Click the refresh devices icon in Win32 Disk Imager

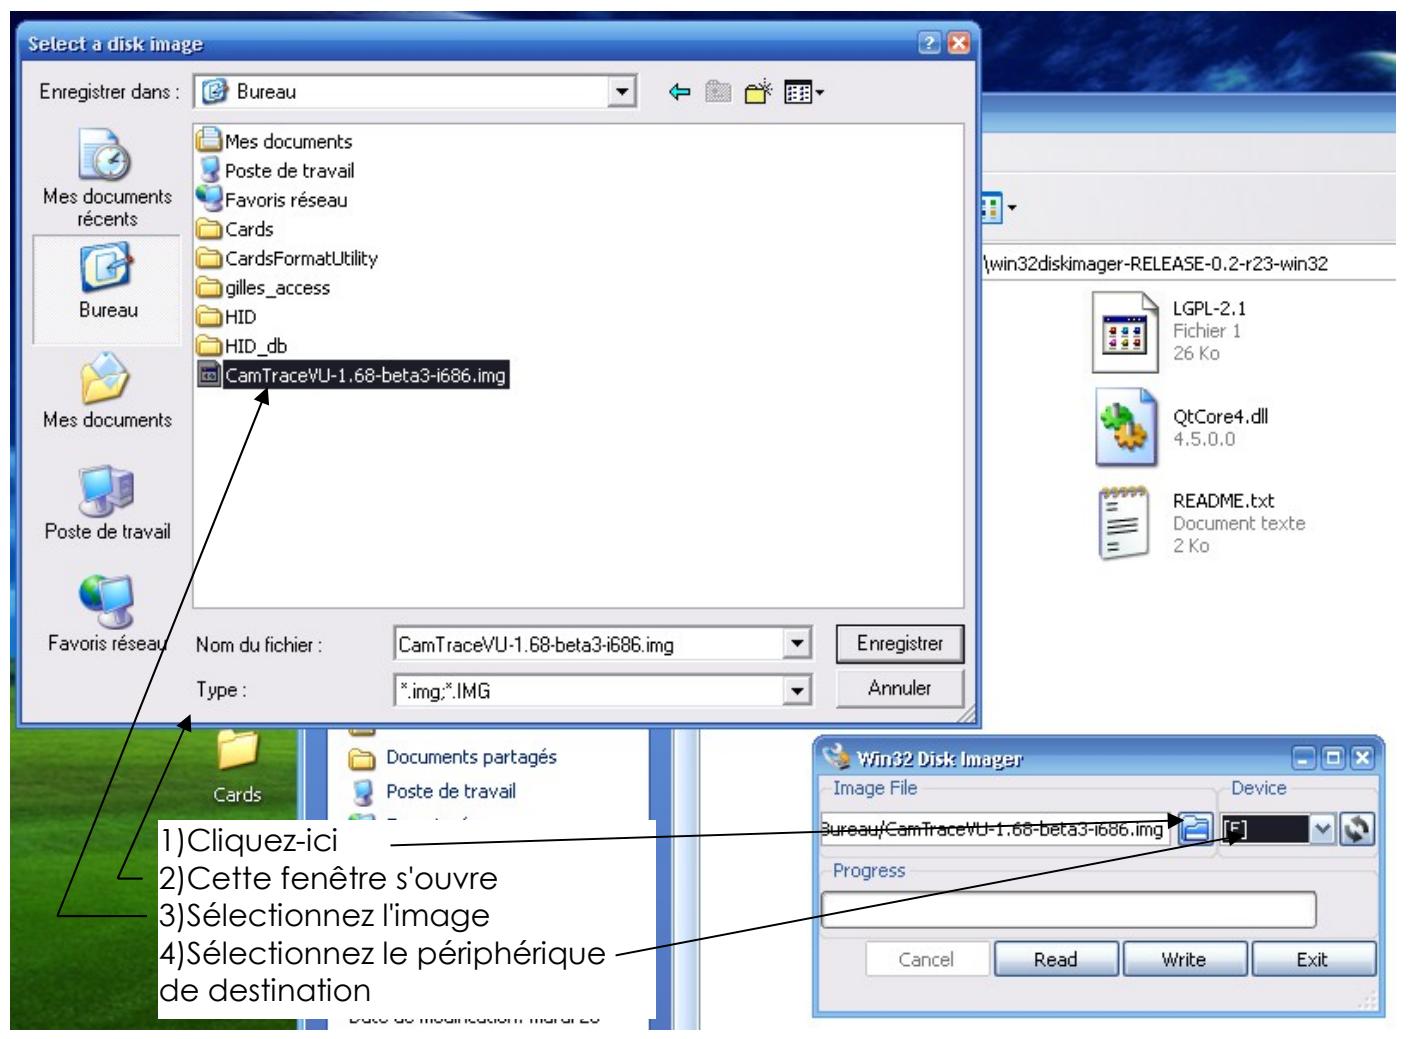[x=1357, y=828]
